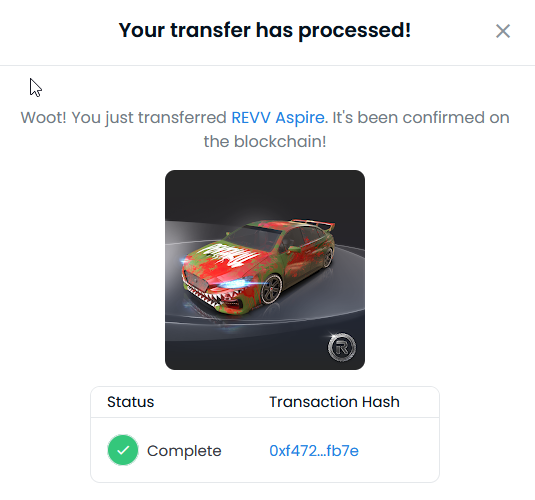The image size is (535, 500).
Task: Click the Complete status label
Action: tap(184, 451)
